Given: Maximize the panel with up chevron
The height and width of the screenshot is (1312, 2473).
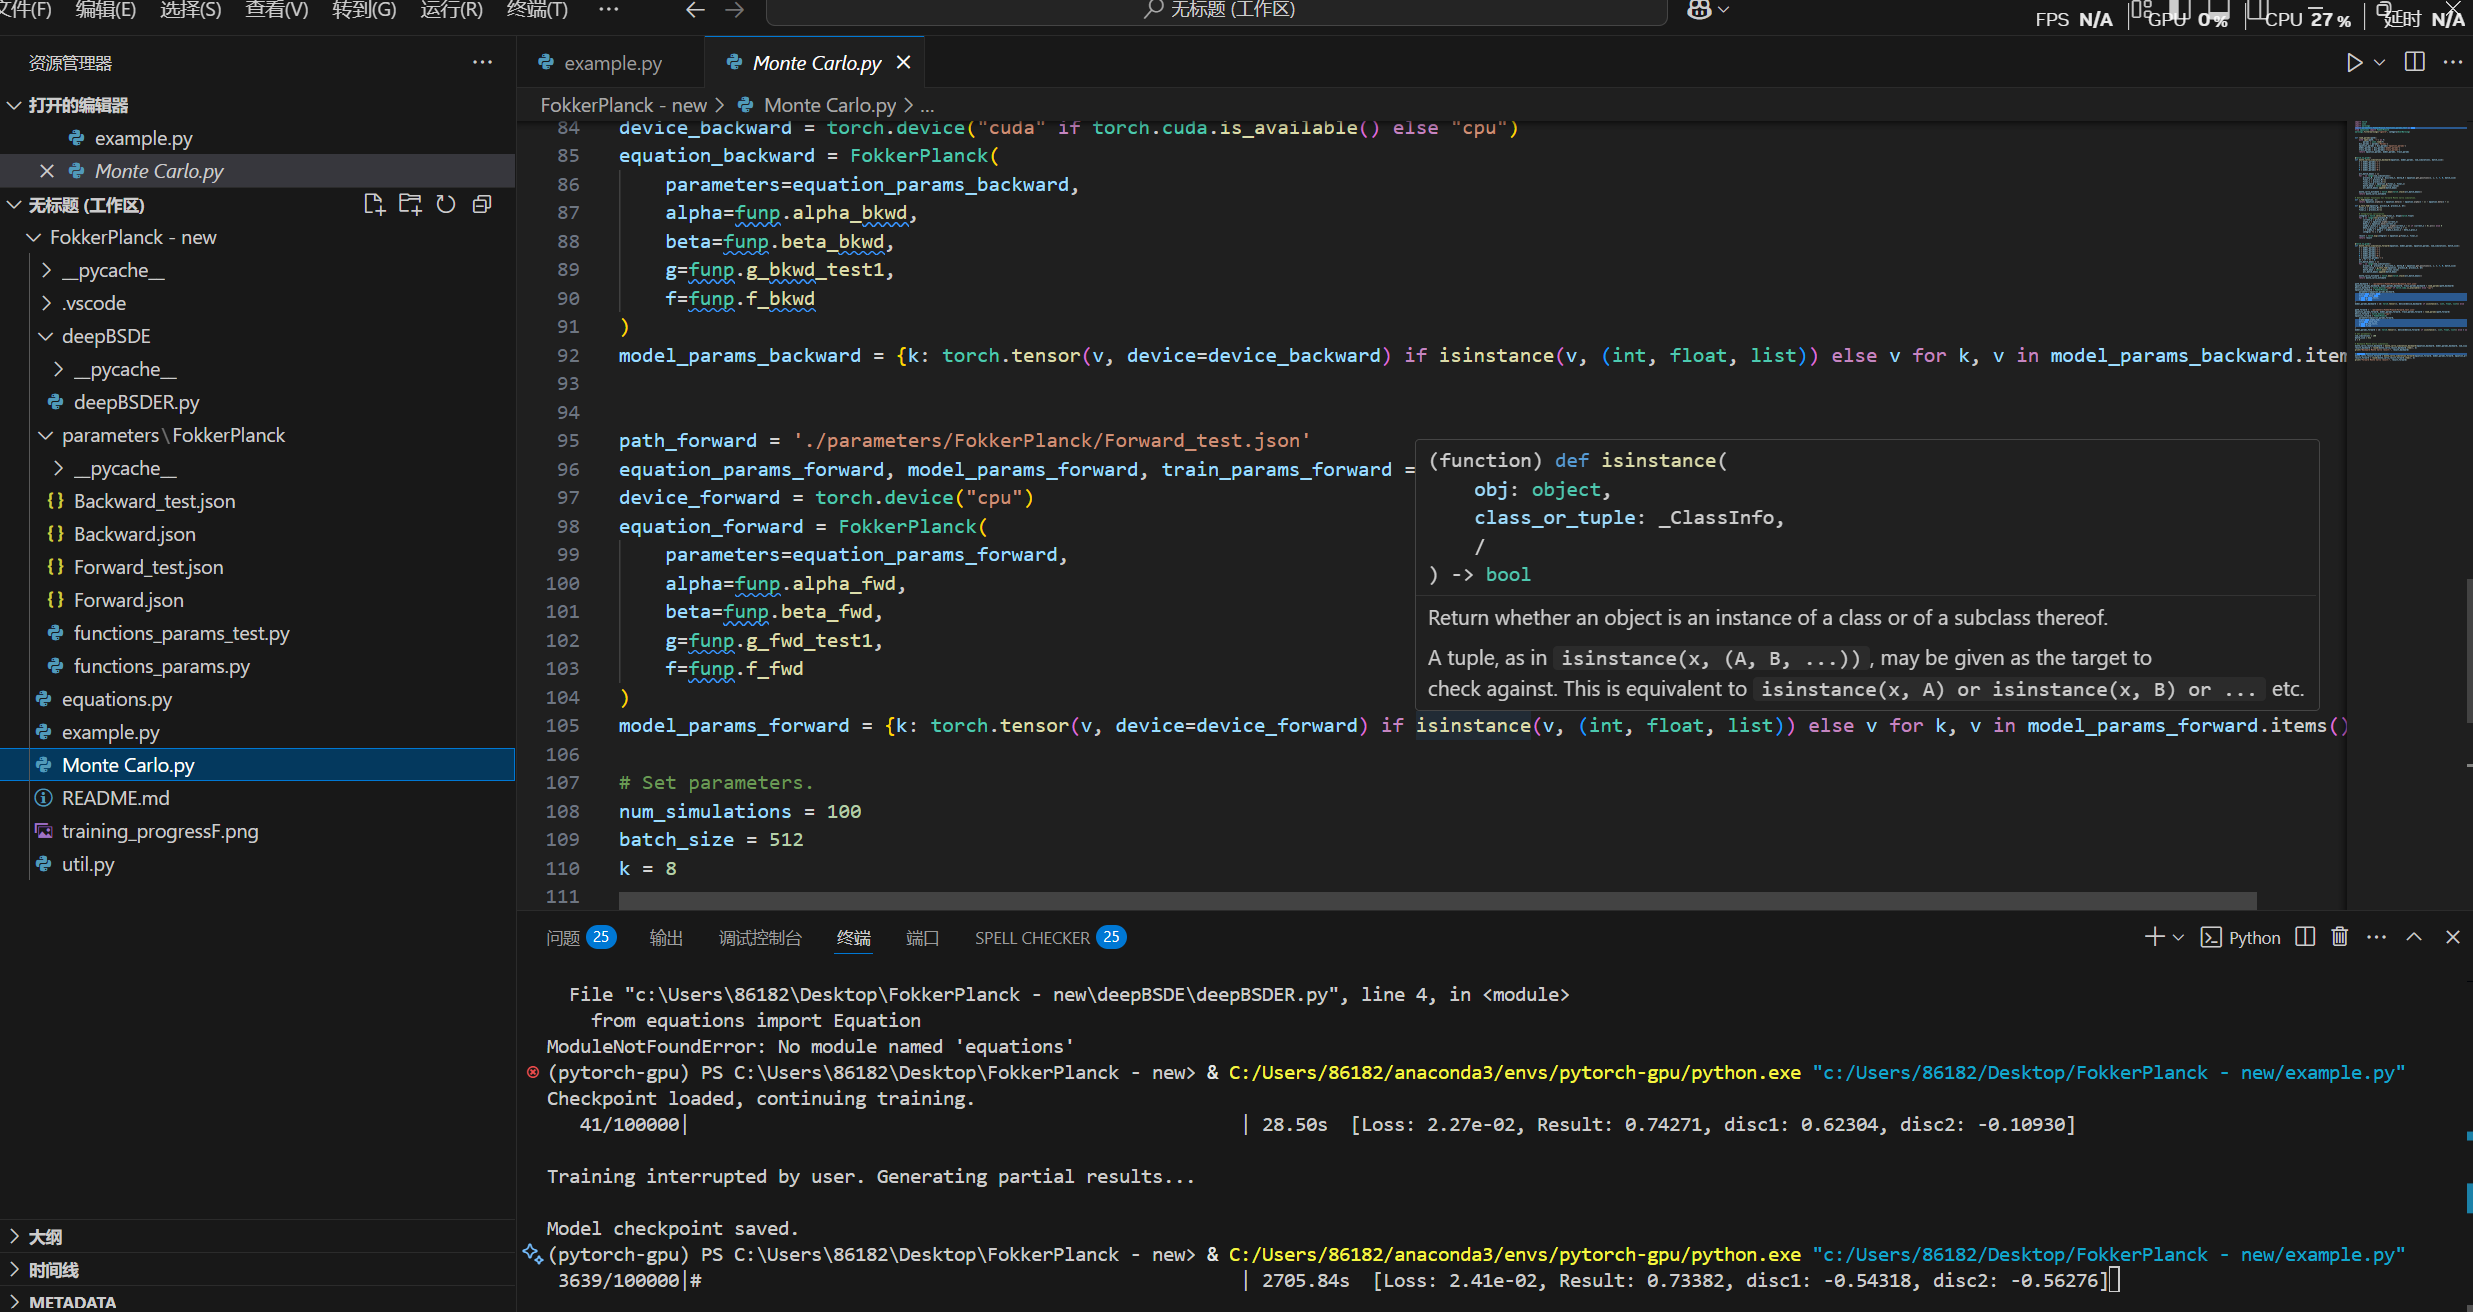Looking at the screenshot, I should [2414, 937].
